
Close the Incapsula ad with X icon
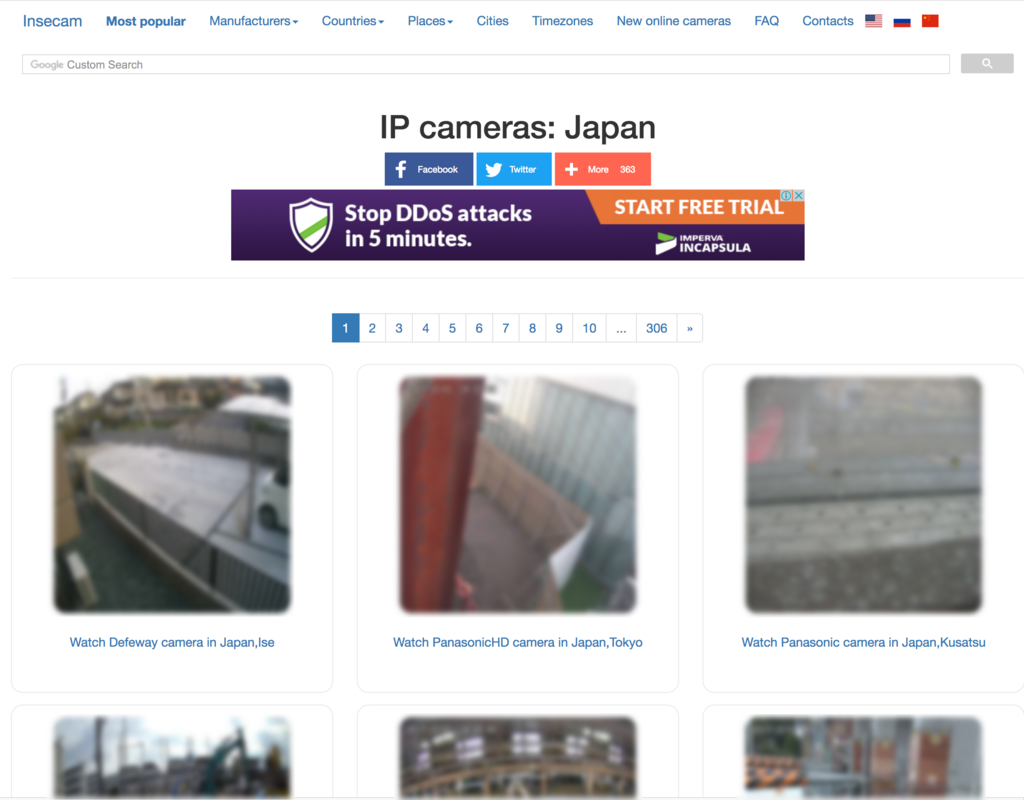799,195
